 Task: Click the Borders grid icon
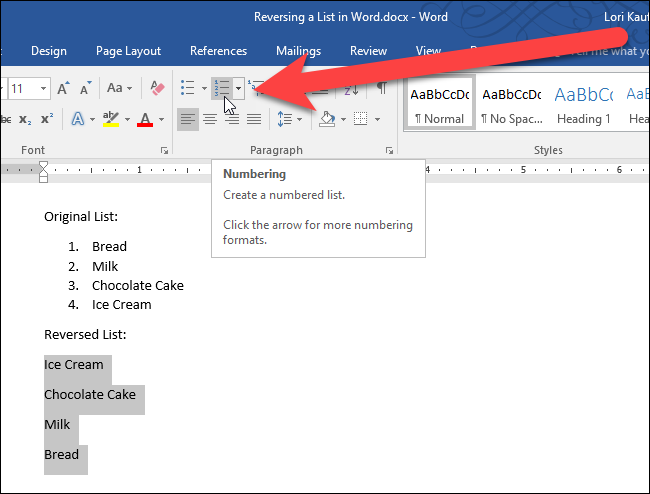[360, 119]
